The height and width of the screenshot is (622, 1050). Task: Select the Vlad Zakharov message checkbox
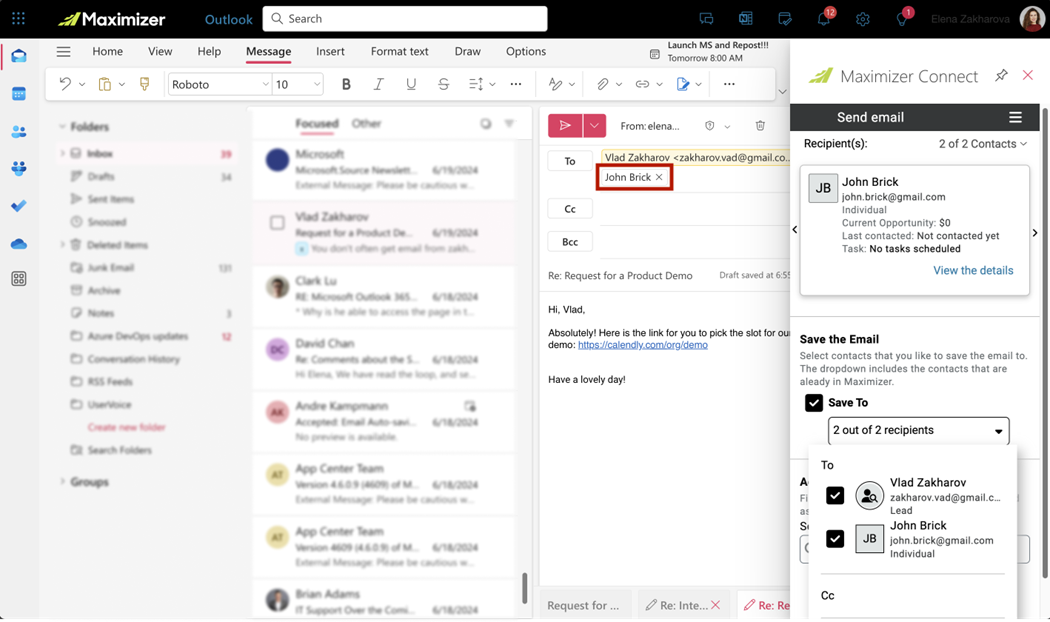[x=277, y=223]
